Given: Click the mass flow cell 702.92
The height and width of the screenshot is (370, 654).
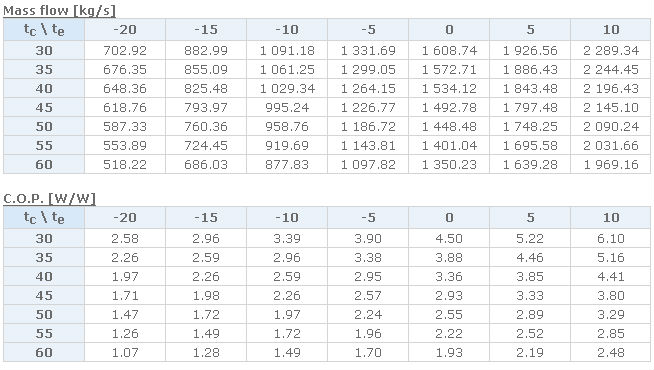Looking at the screenshot, I should tap(125, 50).
